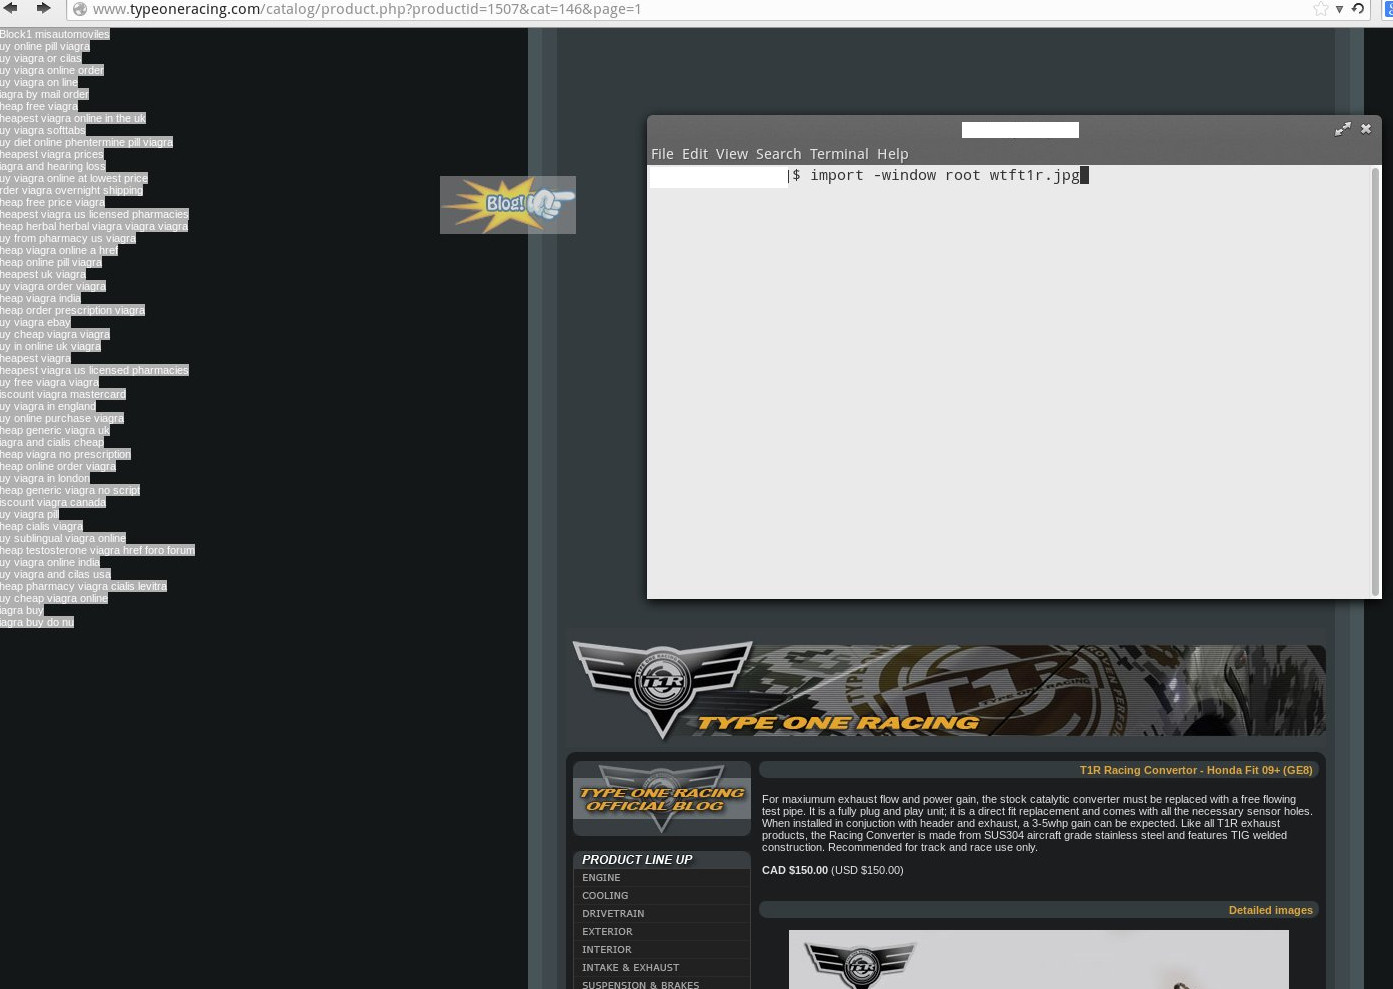Click the 'heap viagra no prescription' link
The image size is (1393, 989).
[65, 454]
